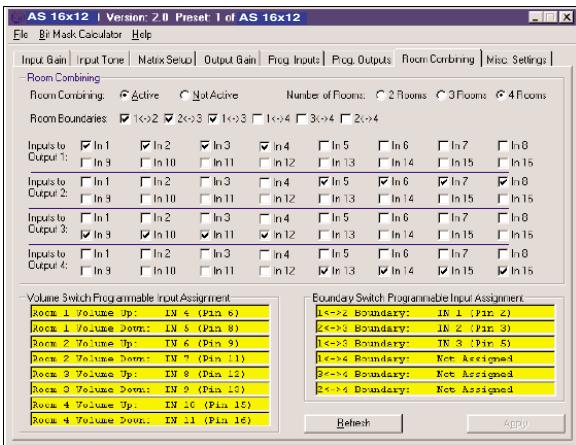Select the Room 3 Volume Up assignment row
This screenshot has width=576, height=445.
150,374
